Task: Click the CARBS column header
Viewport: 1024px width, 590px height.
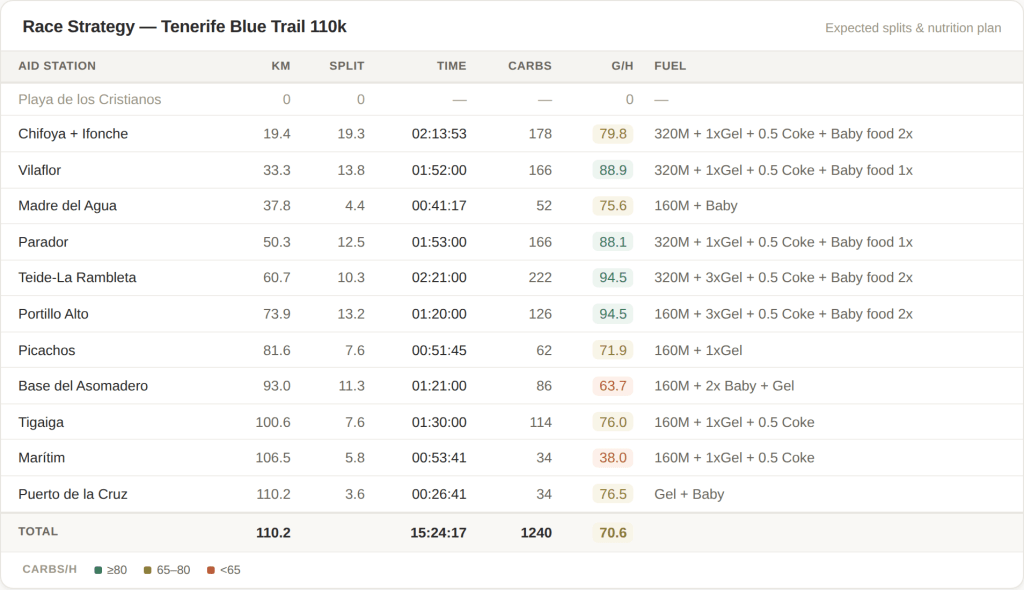Action: (x=530, y=66)
